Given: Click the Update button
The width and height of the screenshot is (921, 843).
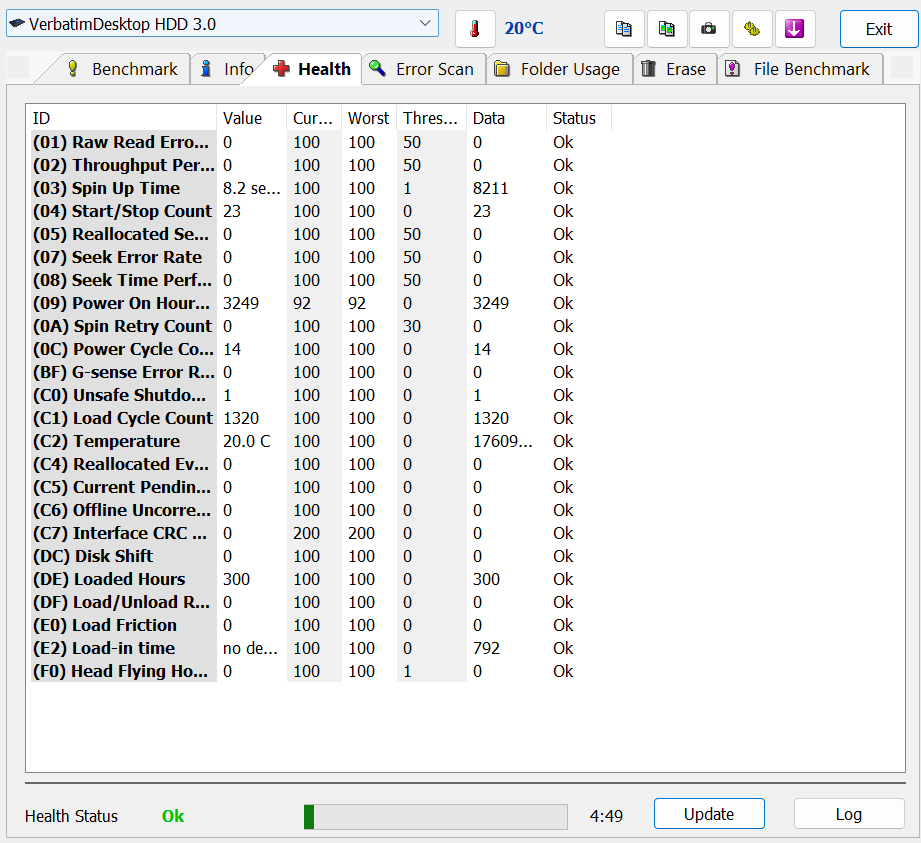Looking at the screenshot, I should tap(709, 814).
